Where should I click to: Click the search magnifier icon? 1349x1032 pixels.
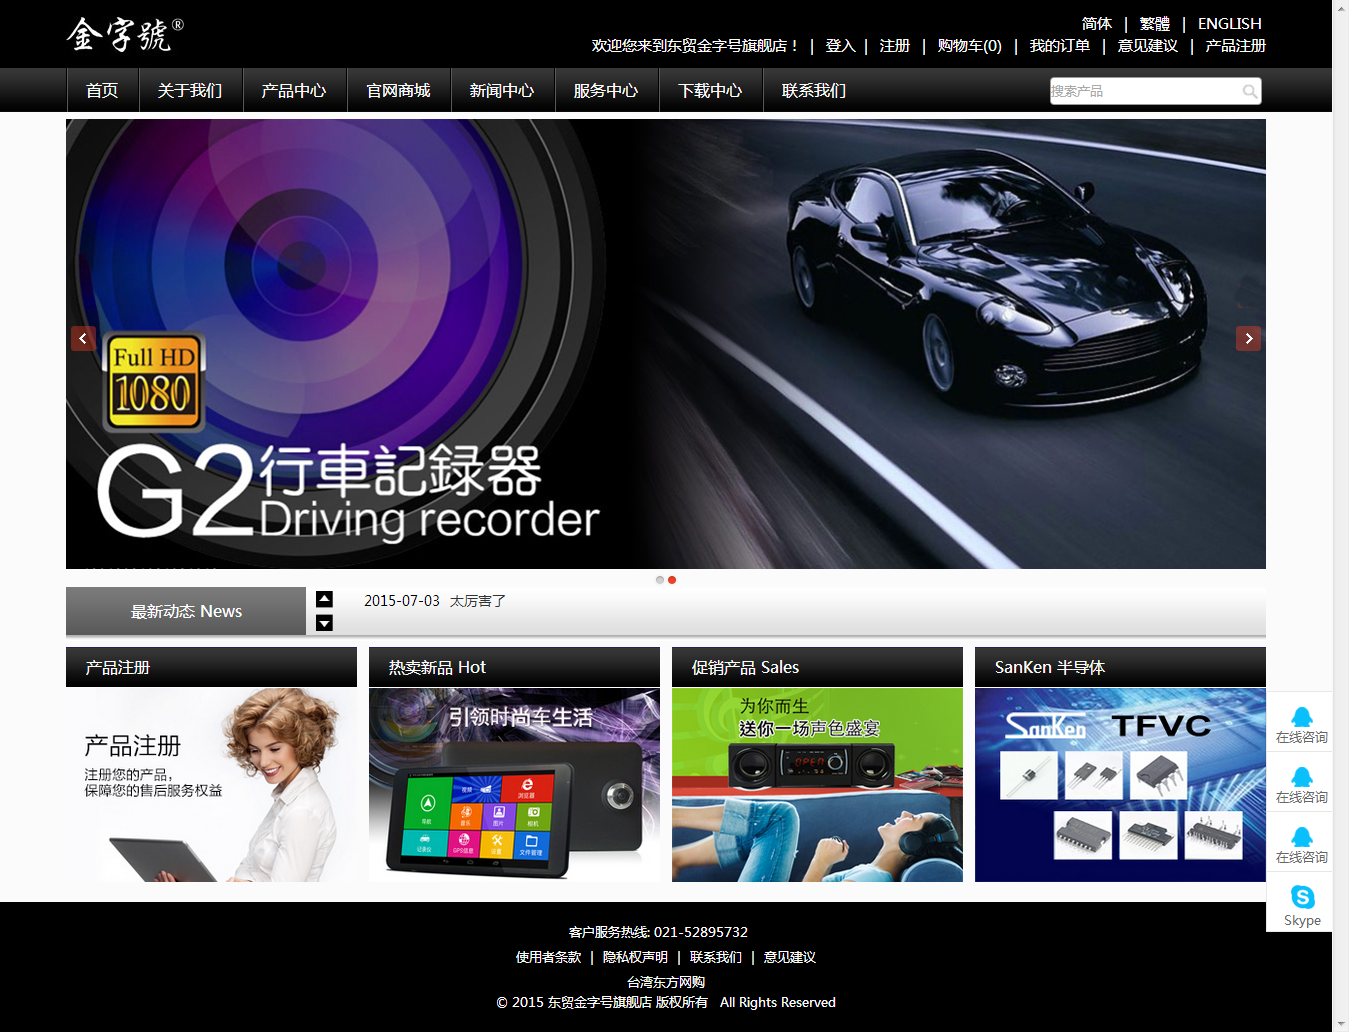pos(1249,92)
